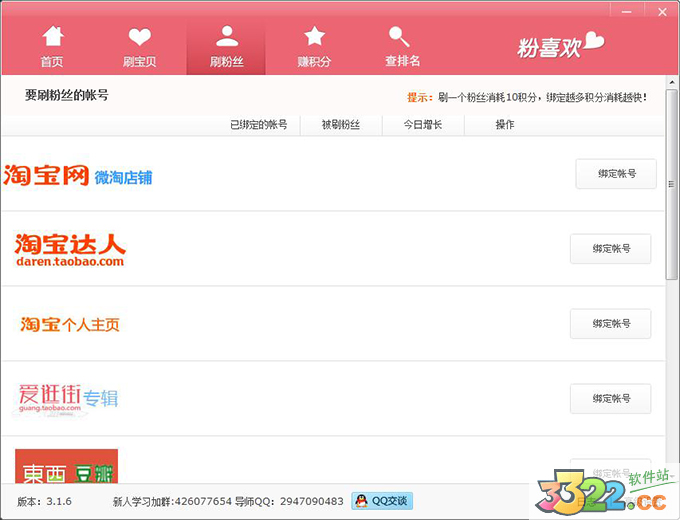Select the 刷粉丝 person tab
Screen dimensions: 680x520
pyautogui.click(x=226, y=46)
